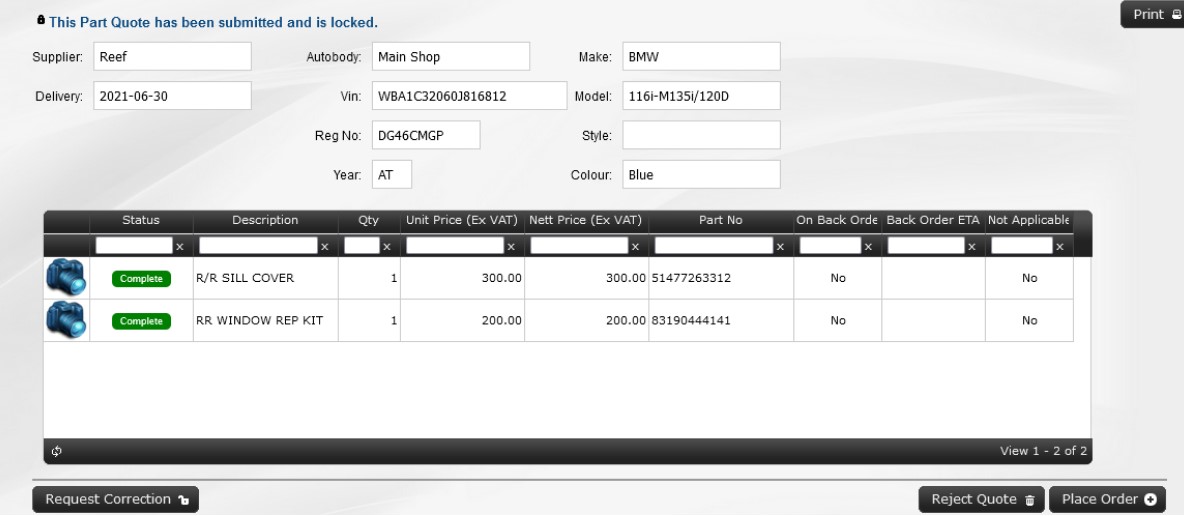Viewport: 1184px width, 516px height.
Task: Sort by the Qty column header
Action: pyautogui.click(x=368, y=221)
